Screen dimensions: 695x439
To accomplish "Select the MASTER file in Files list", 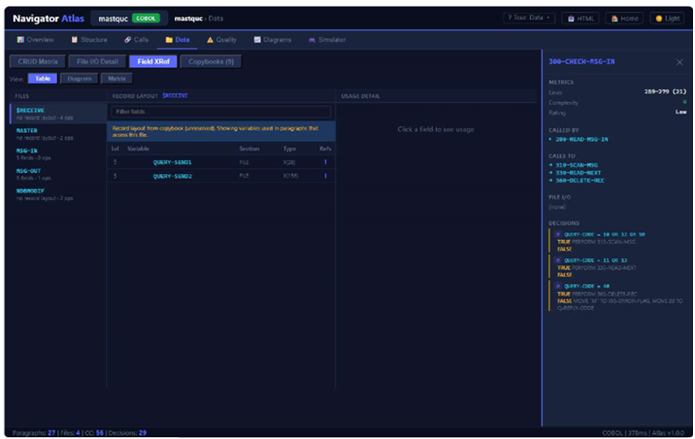I will [59, 134].
